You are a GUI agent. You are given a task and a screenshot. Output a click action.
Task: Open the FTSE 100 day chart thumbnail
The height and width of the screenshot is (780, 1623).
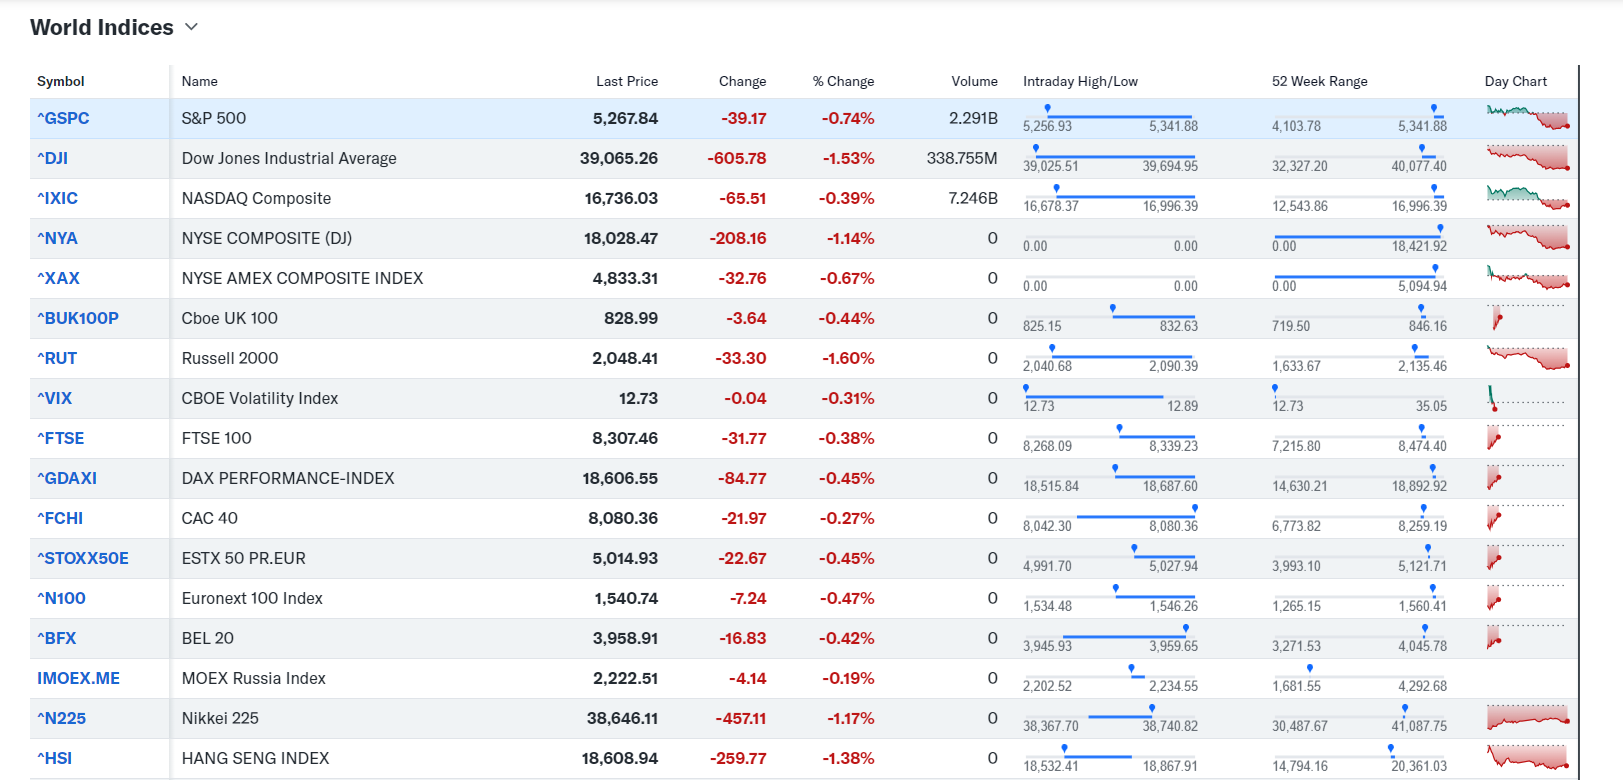click(x=1526, y=438)
